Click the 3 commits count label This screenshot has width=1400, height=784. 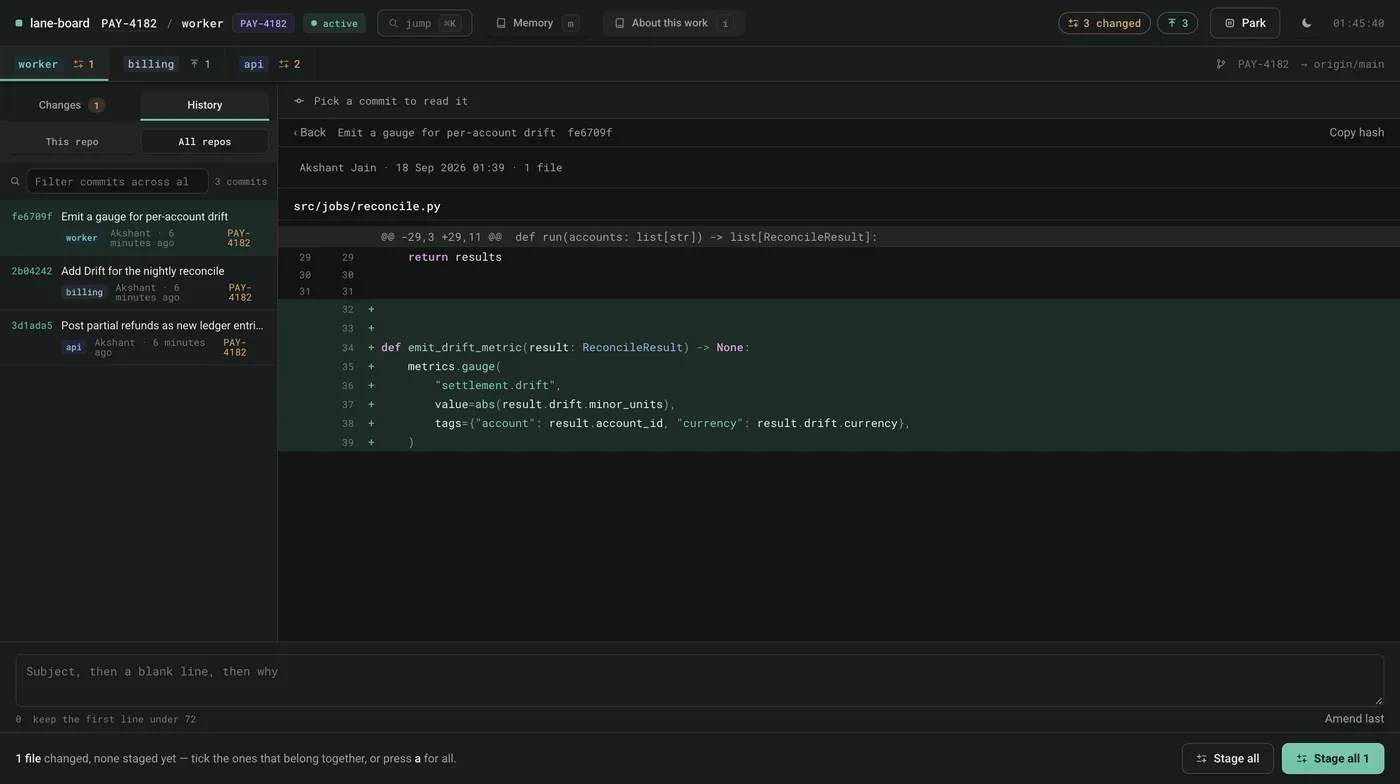click(241, 181)
